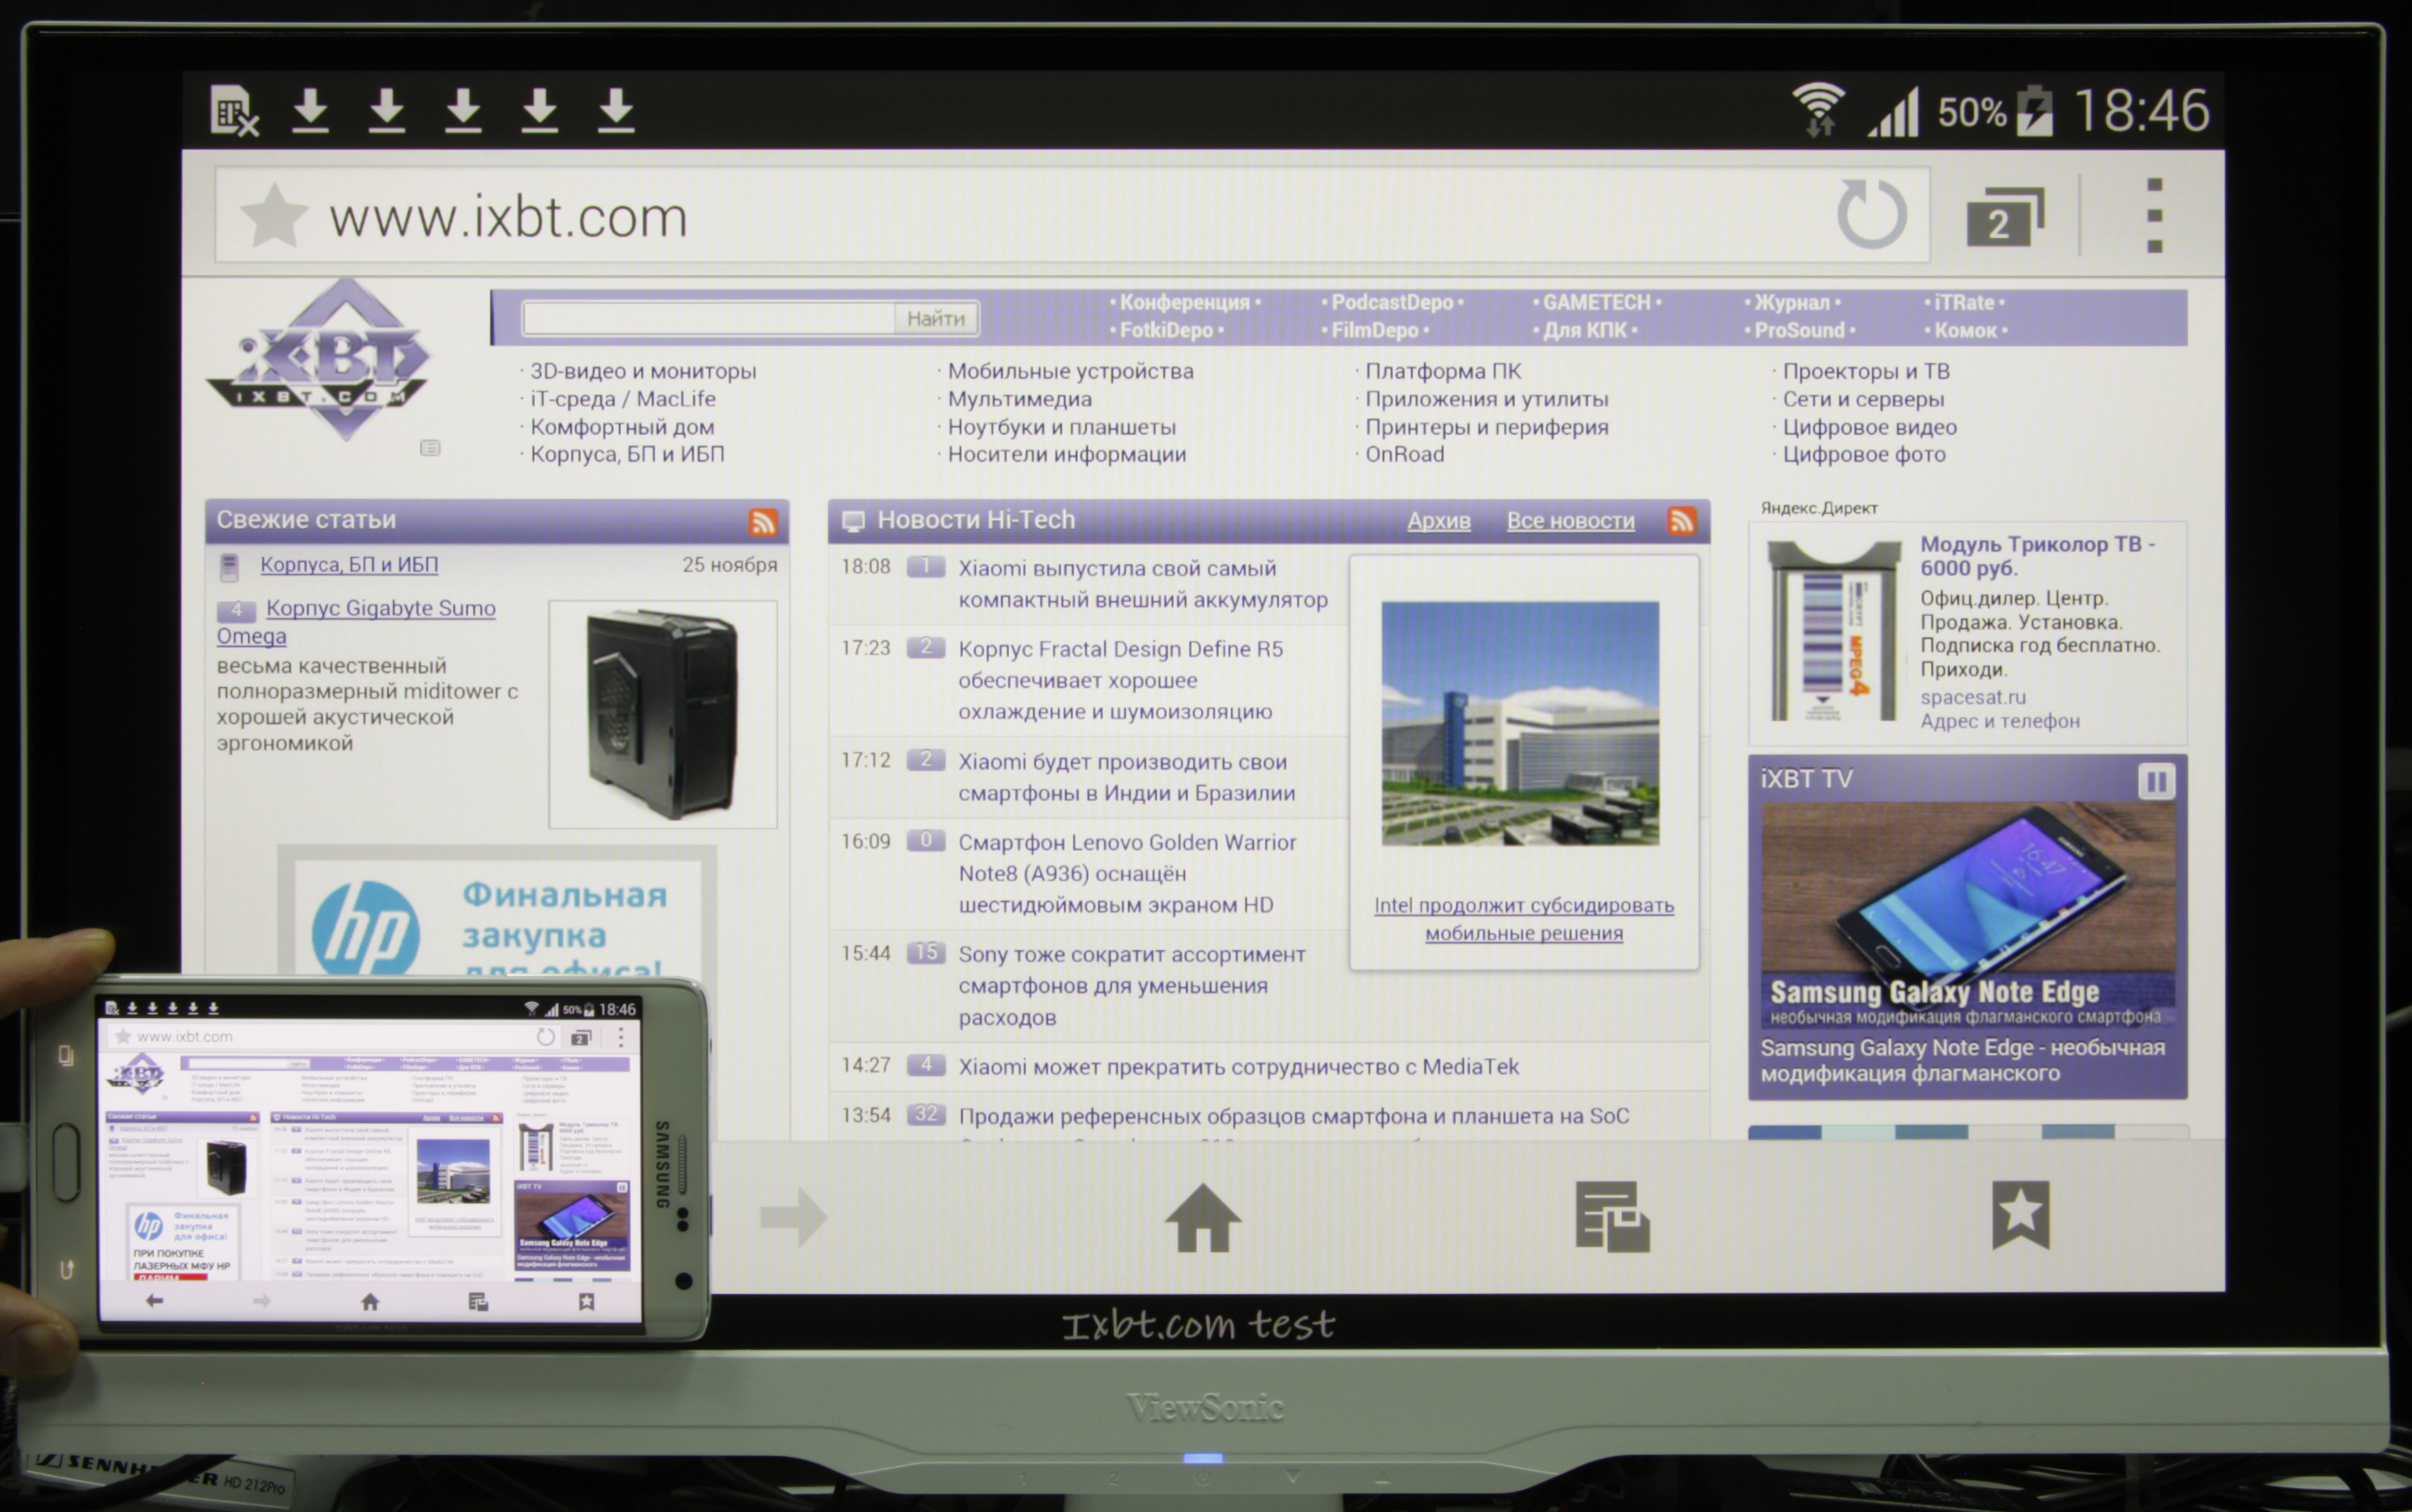This screenshot has height=1512, width=2412.
Task: Open the Конференция top menu item
Action: pyautogui.click(x=1184, y=302)
